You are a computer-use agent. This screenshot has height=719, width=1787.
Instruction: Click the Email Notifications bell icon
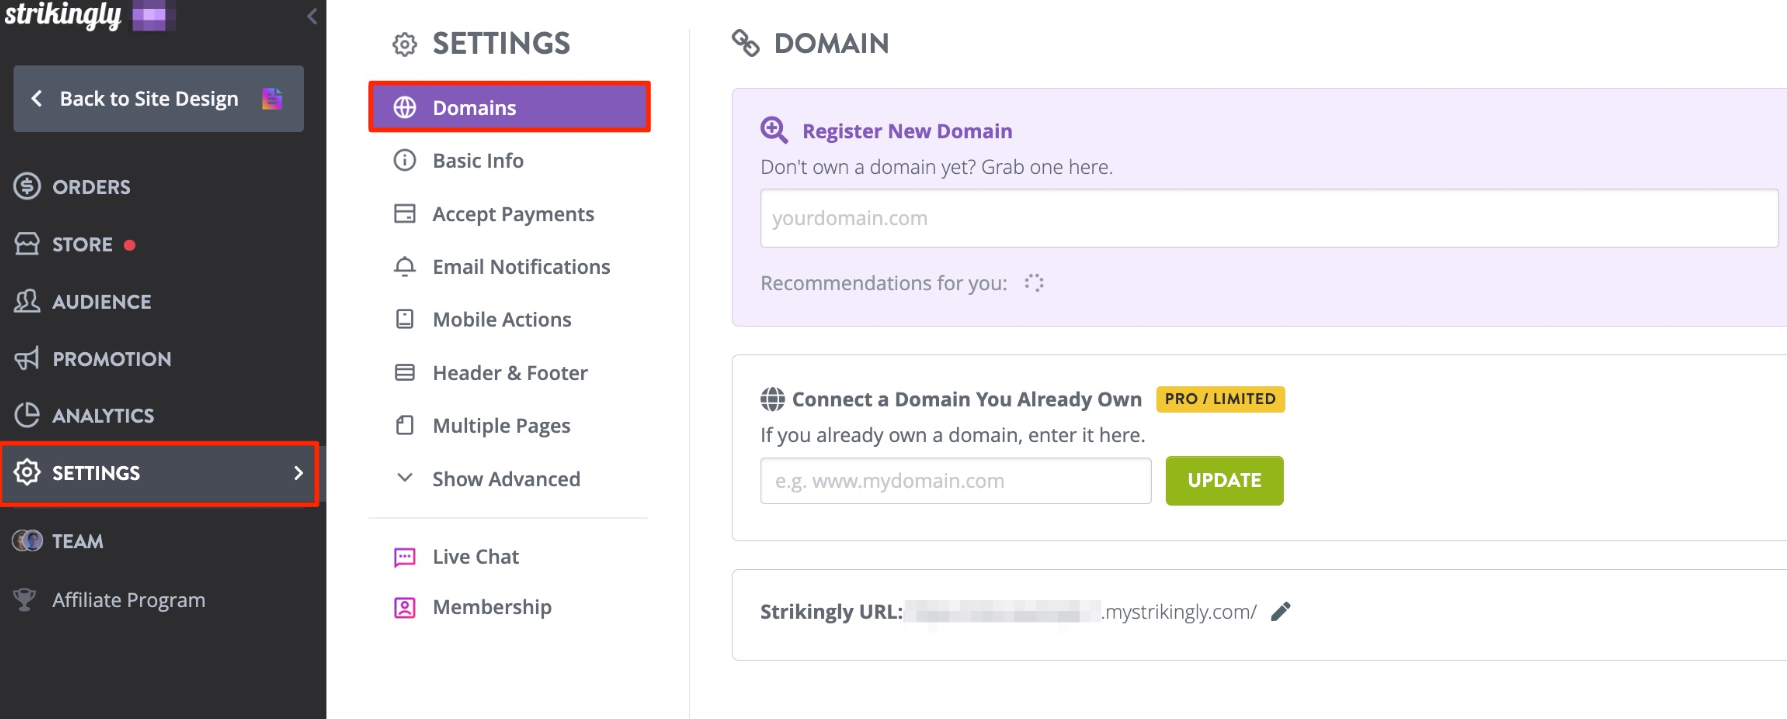(405, 266)
